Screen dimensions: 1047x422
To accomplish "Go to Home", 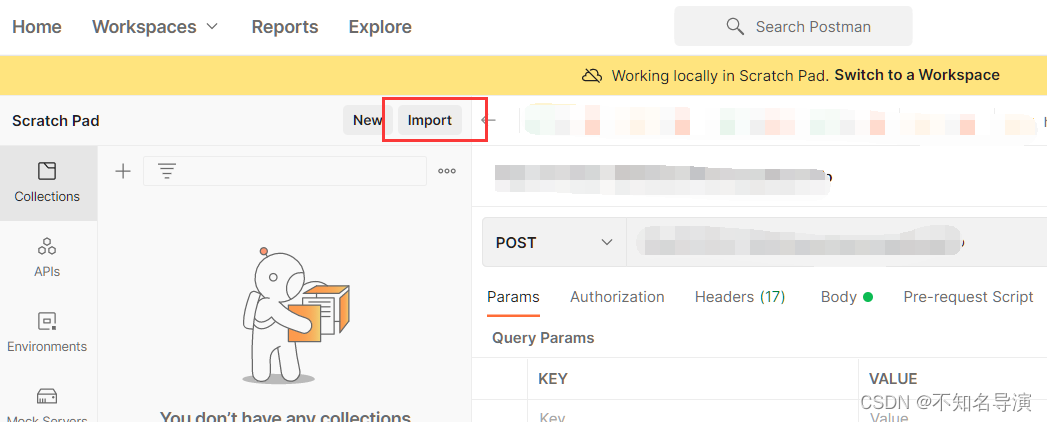I will 37,27.
